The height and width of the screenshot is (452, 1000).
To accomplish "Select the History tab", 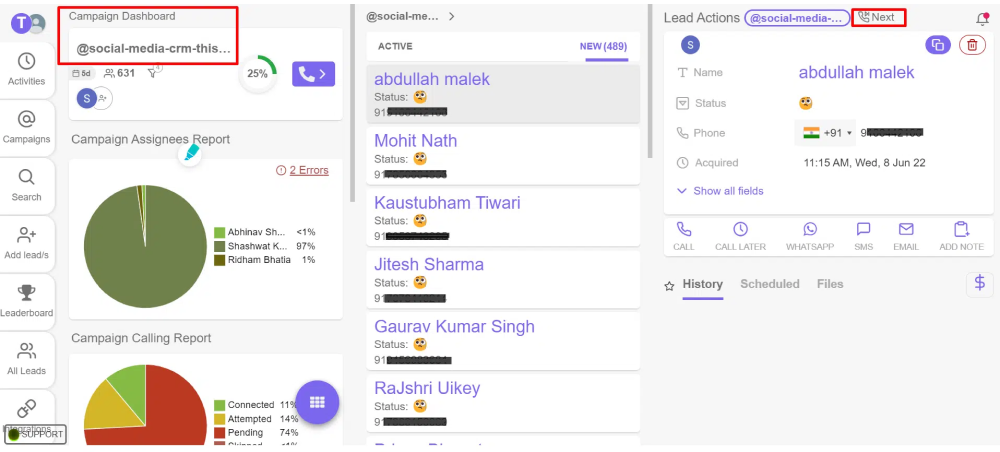I will coord(702,284).
